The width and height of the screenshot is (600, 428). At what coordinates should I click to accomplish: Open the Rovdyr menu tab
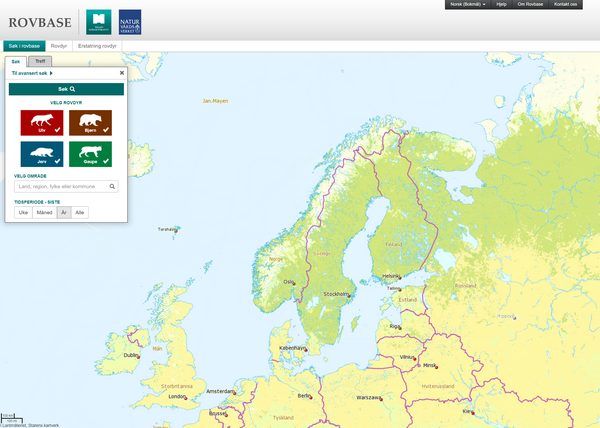(59, 46)
